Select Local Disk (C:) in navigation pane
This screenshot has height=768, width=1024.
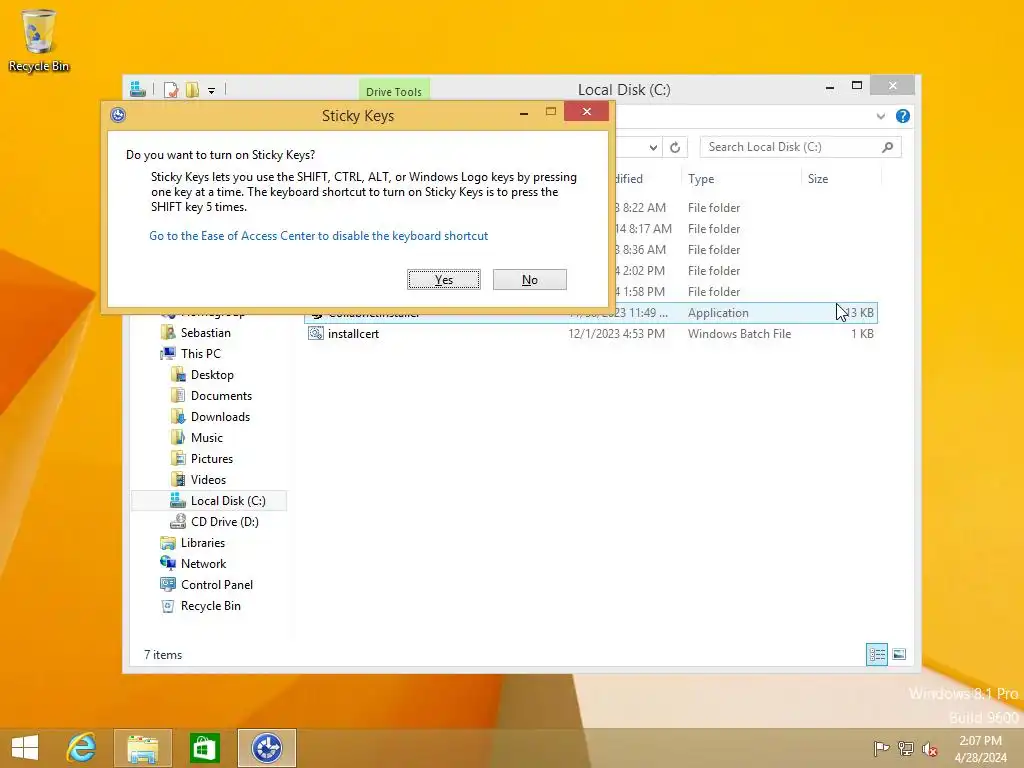click(209, 501)
